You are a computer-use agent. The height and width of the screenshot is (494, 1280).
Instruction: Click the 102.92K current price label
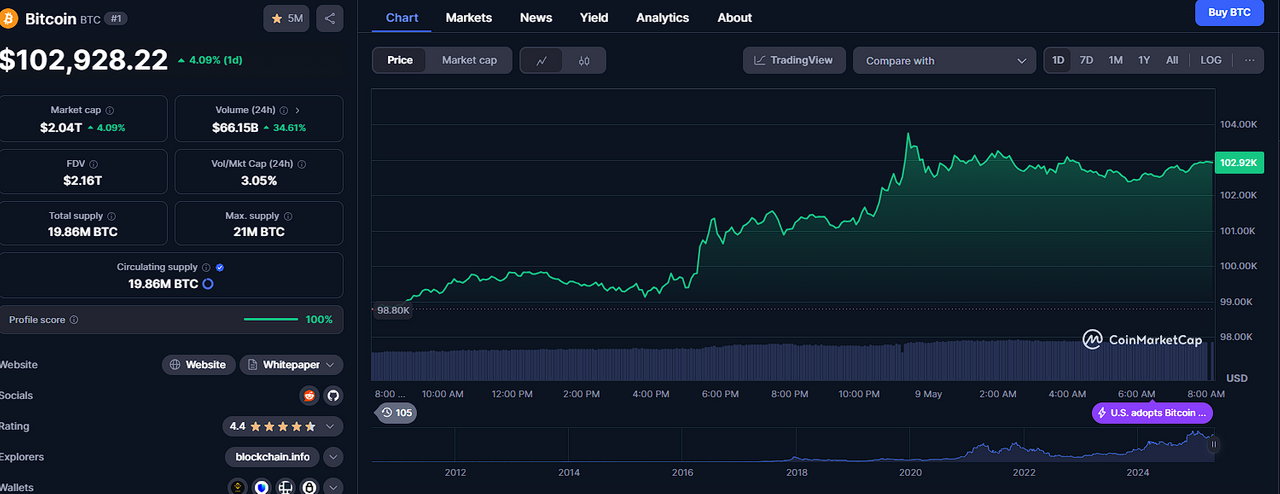[x=1241, y=162]
